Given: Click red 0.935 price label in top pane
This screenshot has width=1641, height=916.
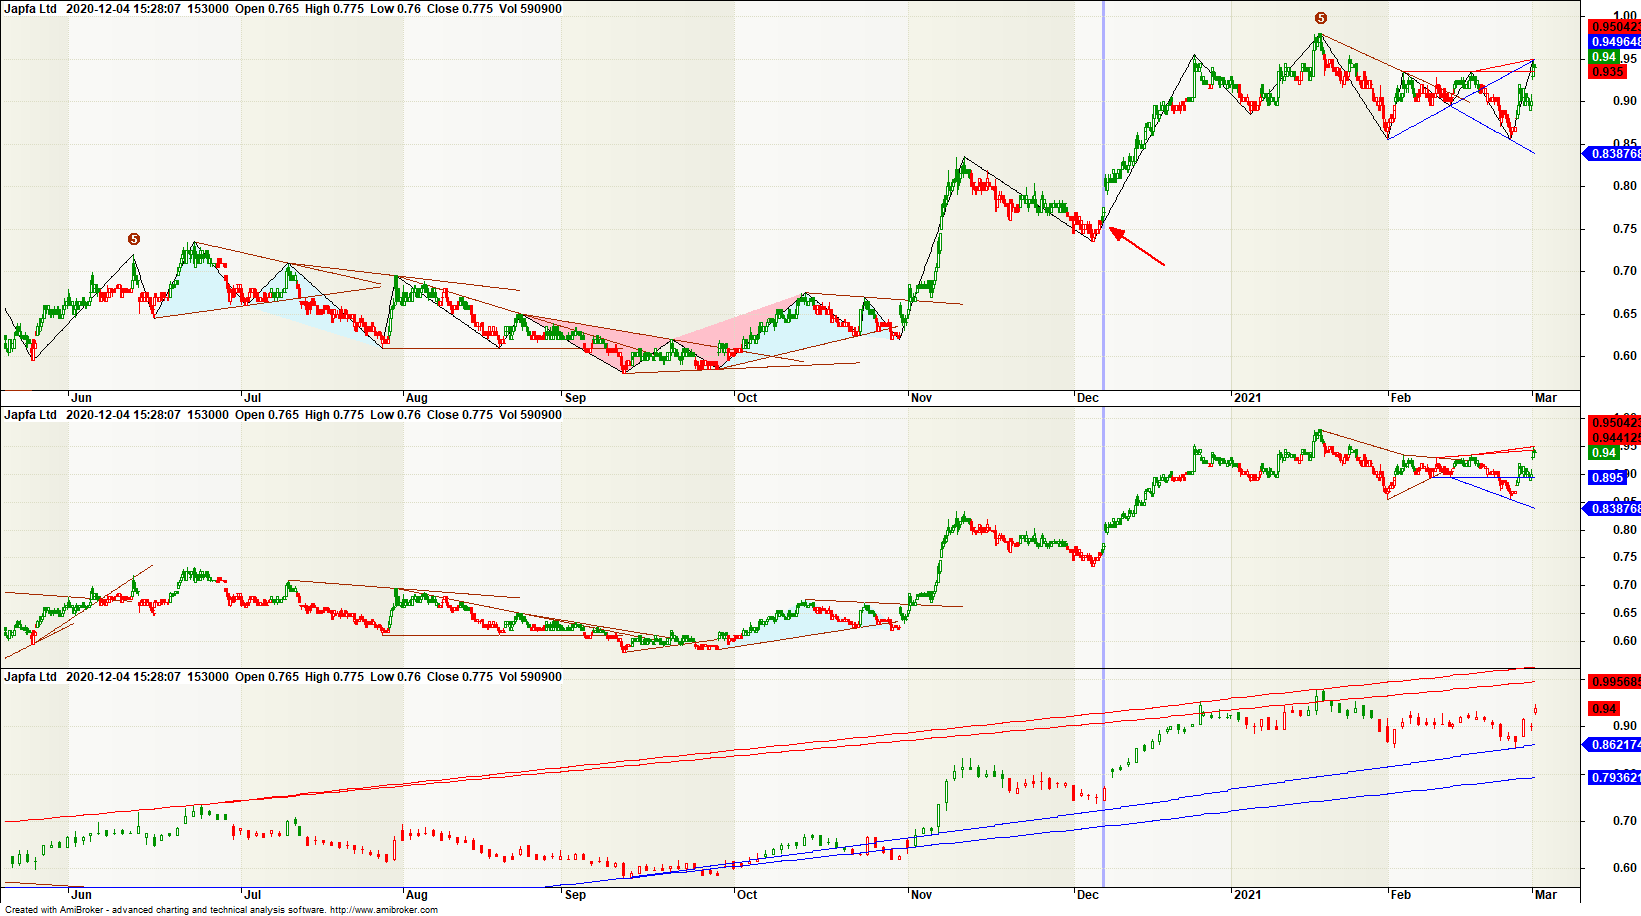Looking at the screenshot, I should point(1607,72).
